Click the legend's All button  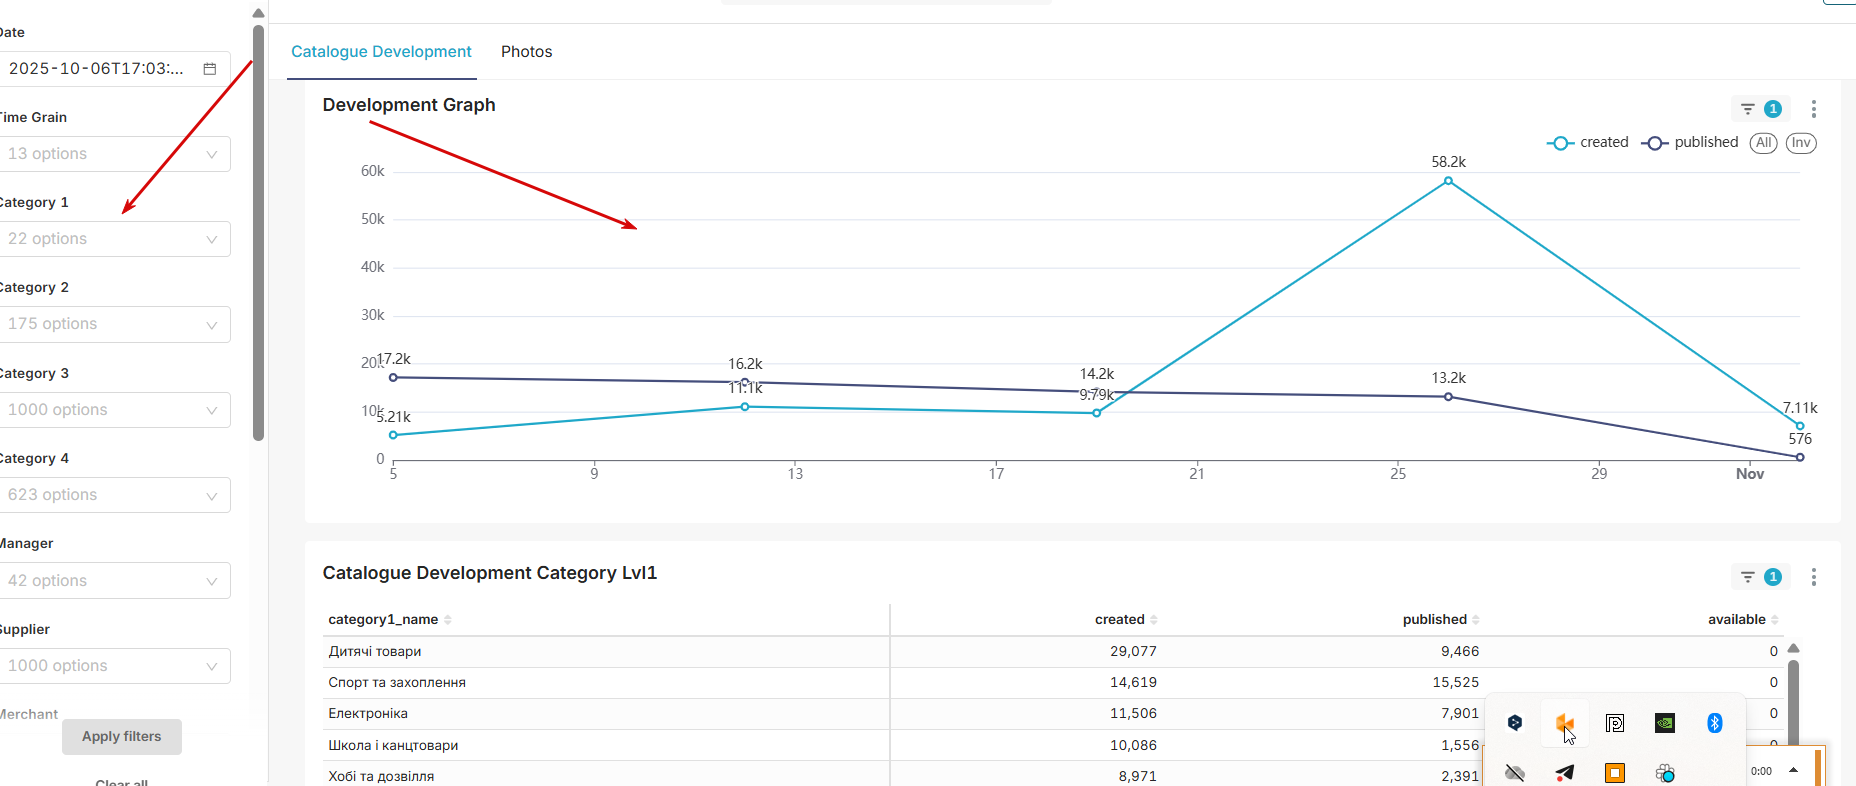pyautogui.click(x=1764, y=143)
